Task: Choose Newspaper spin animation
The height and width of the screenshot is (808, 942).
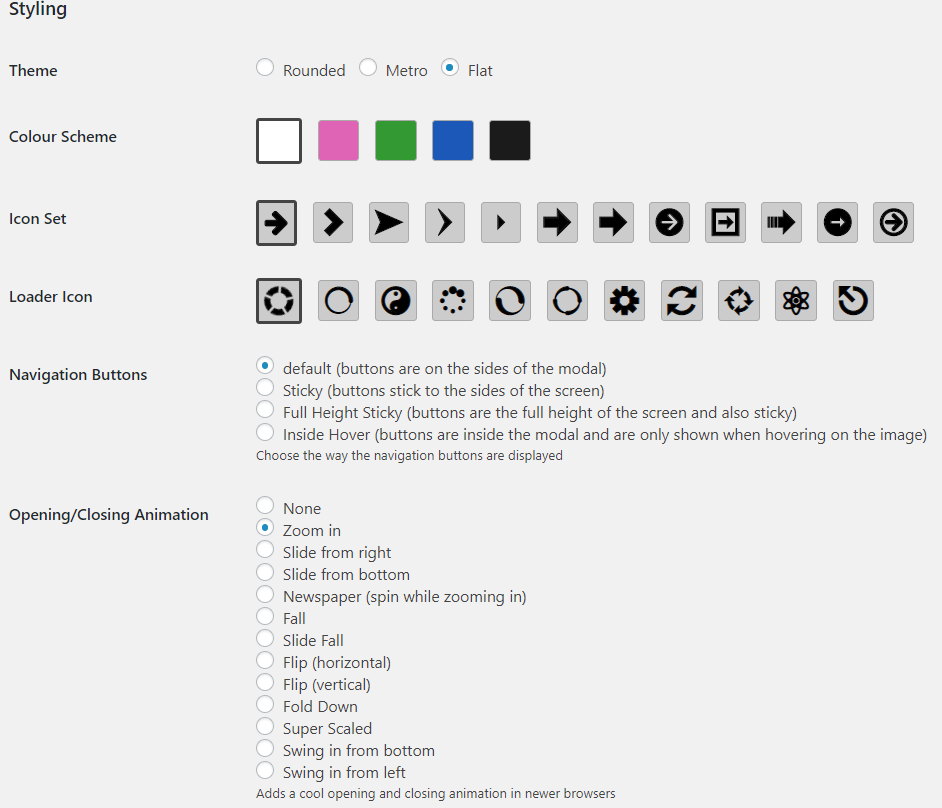Action: coord(265,594)
